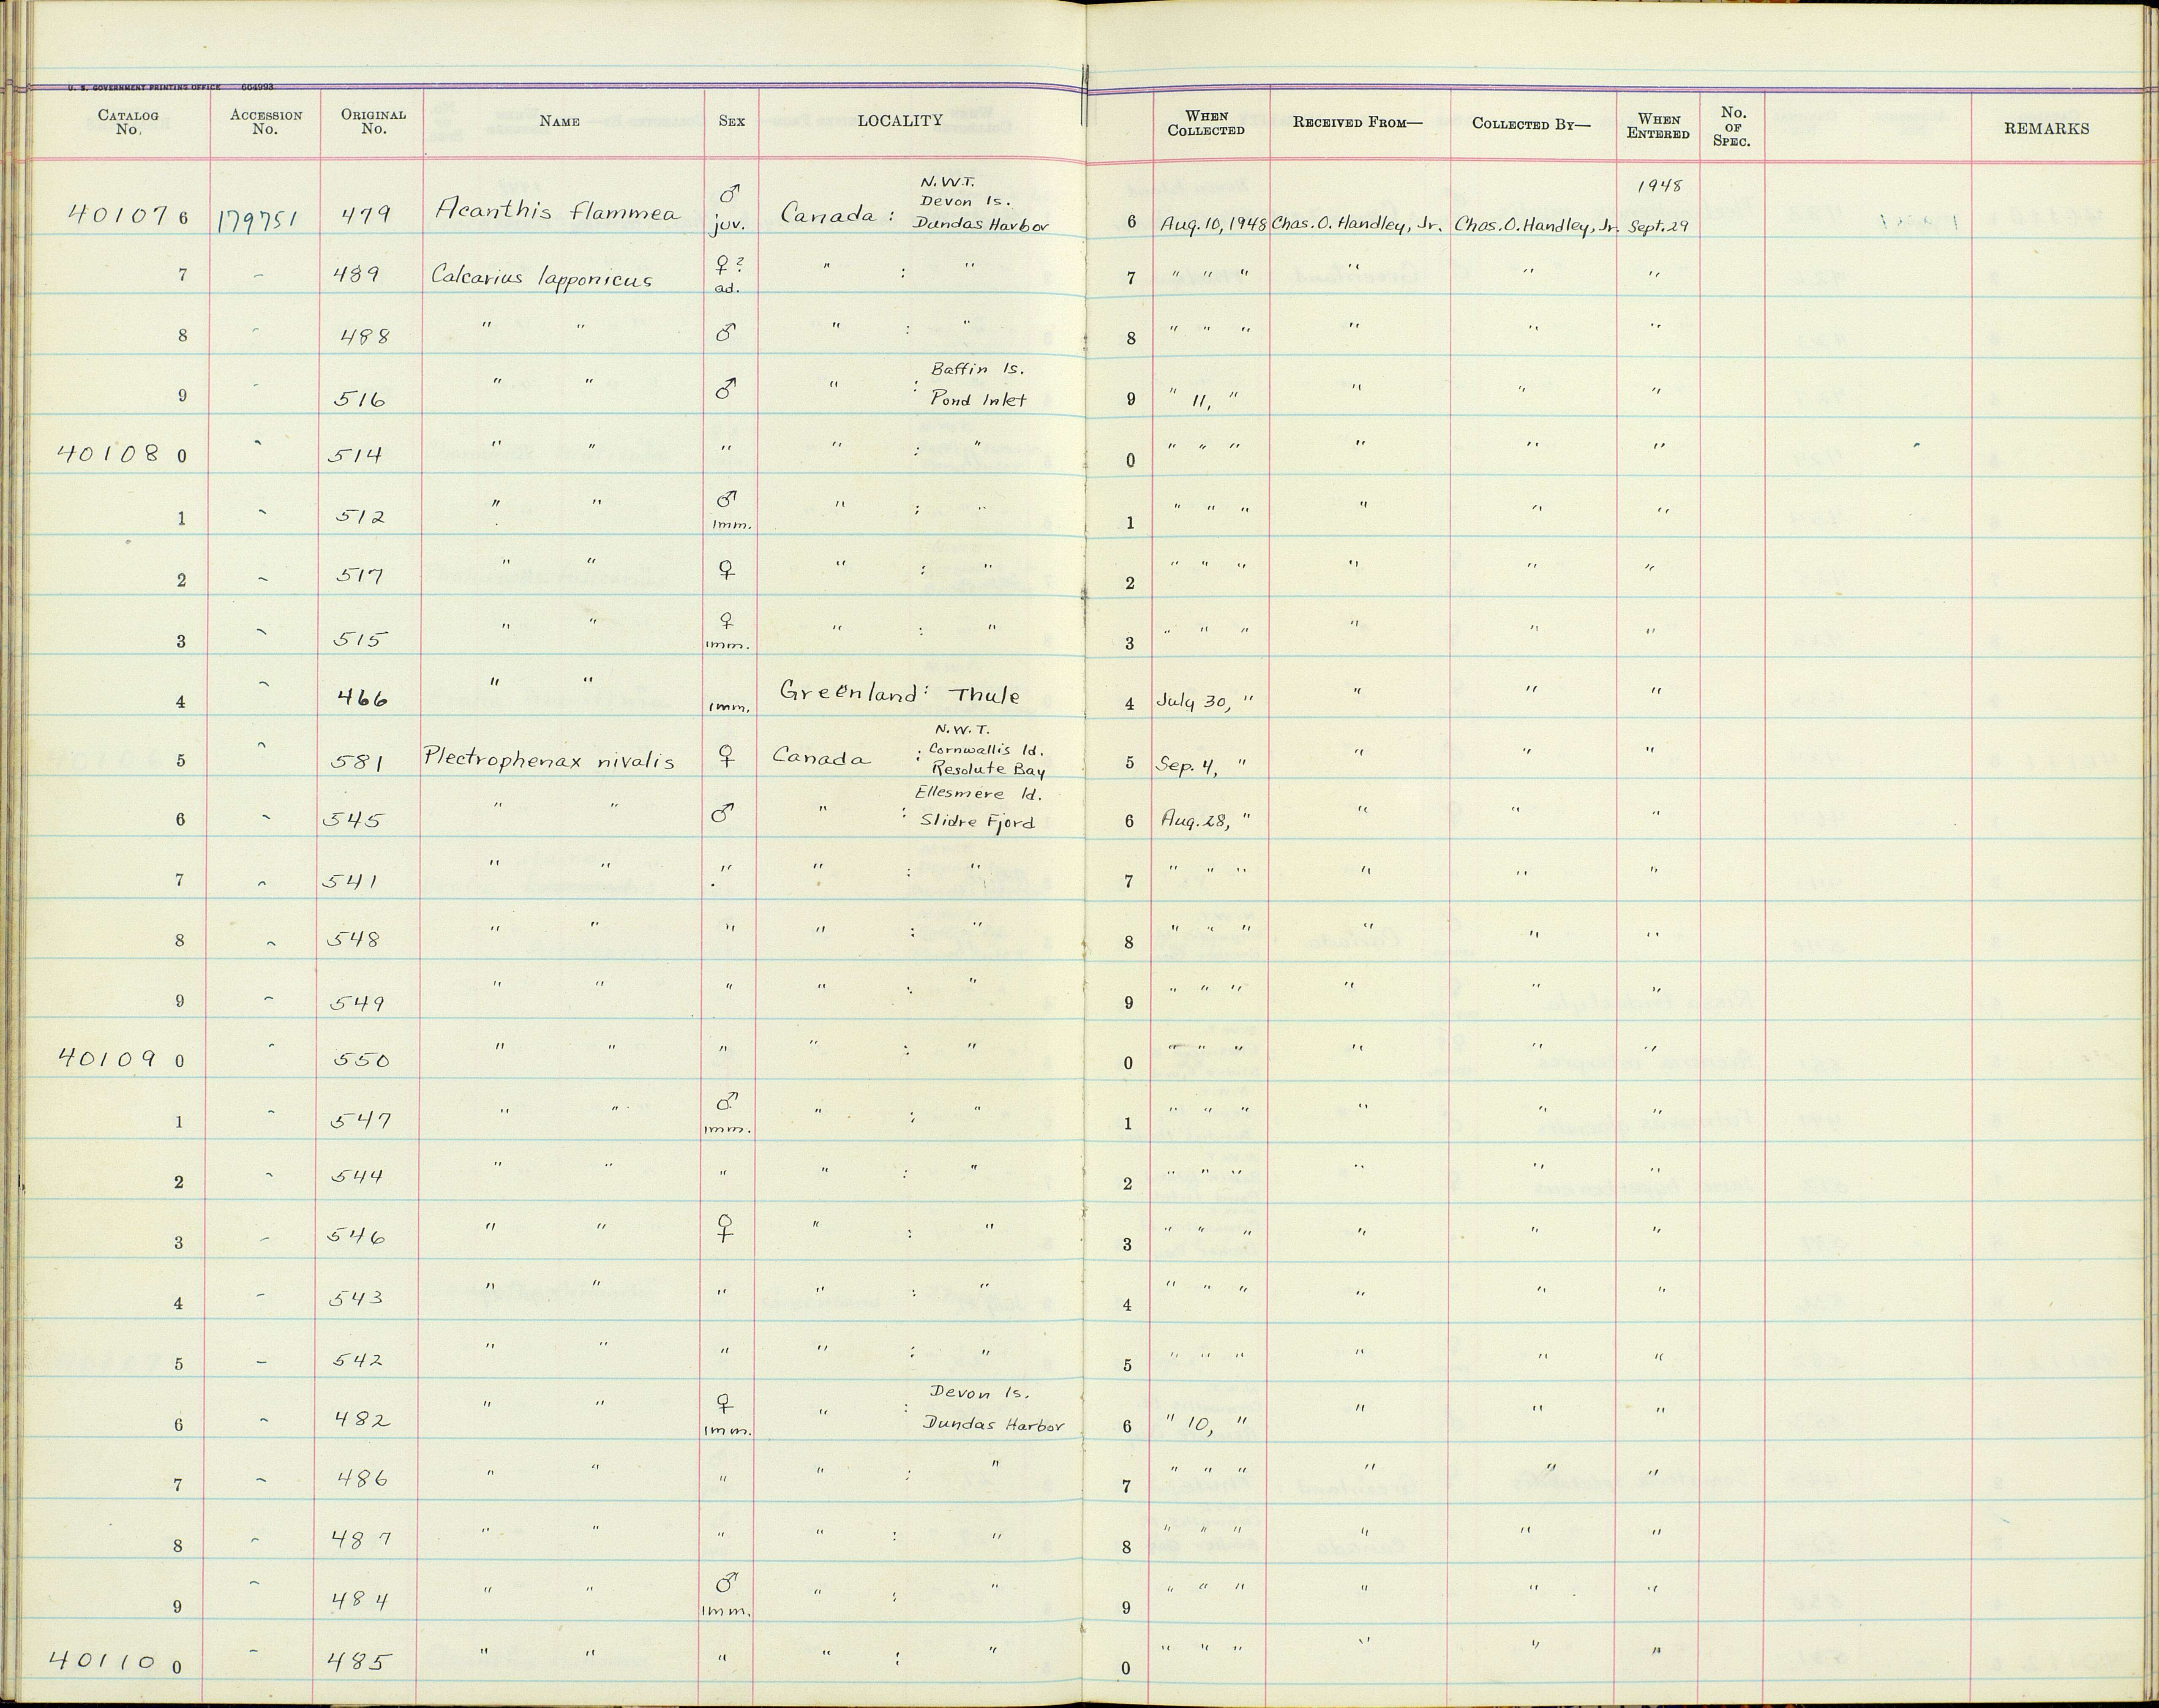Viewport: 2159px width, 1708px height.
Task: Select original number 514
Action: click(x=355, y=455)
